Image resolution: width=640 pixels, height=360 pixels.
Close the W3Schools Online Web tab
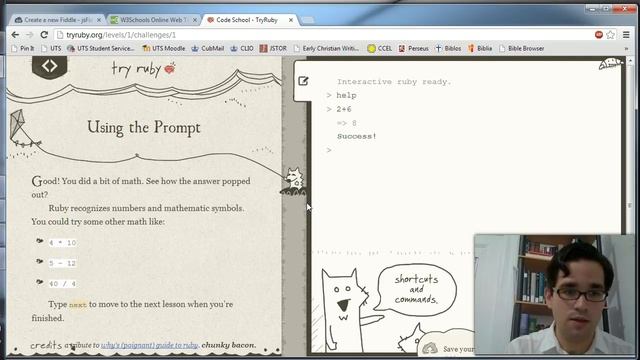coord(195,20)
